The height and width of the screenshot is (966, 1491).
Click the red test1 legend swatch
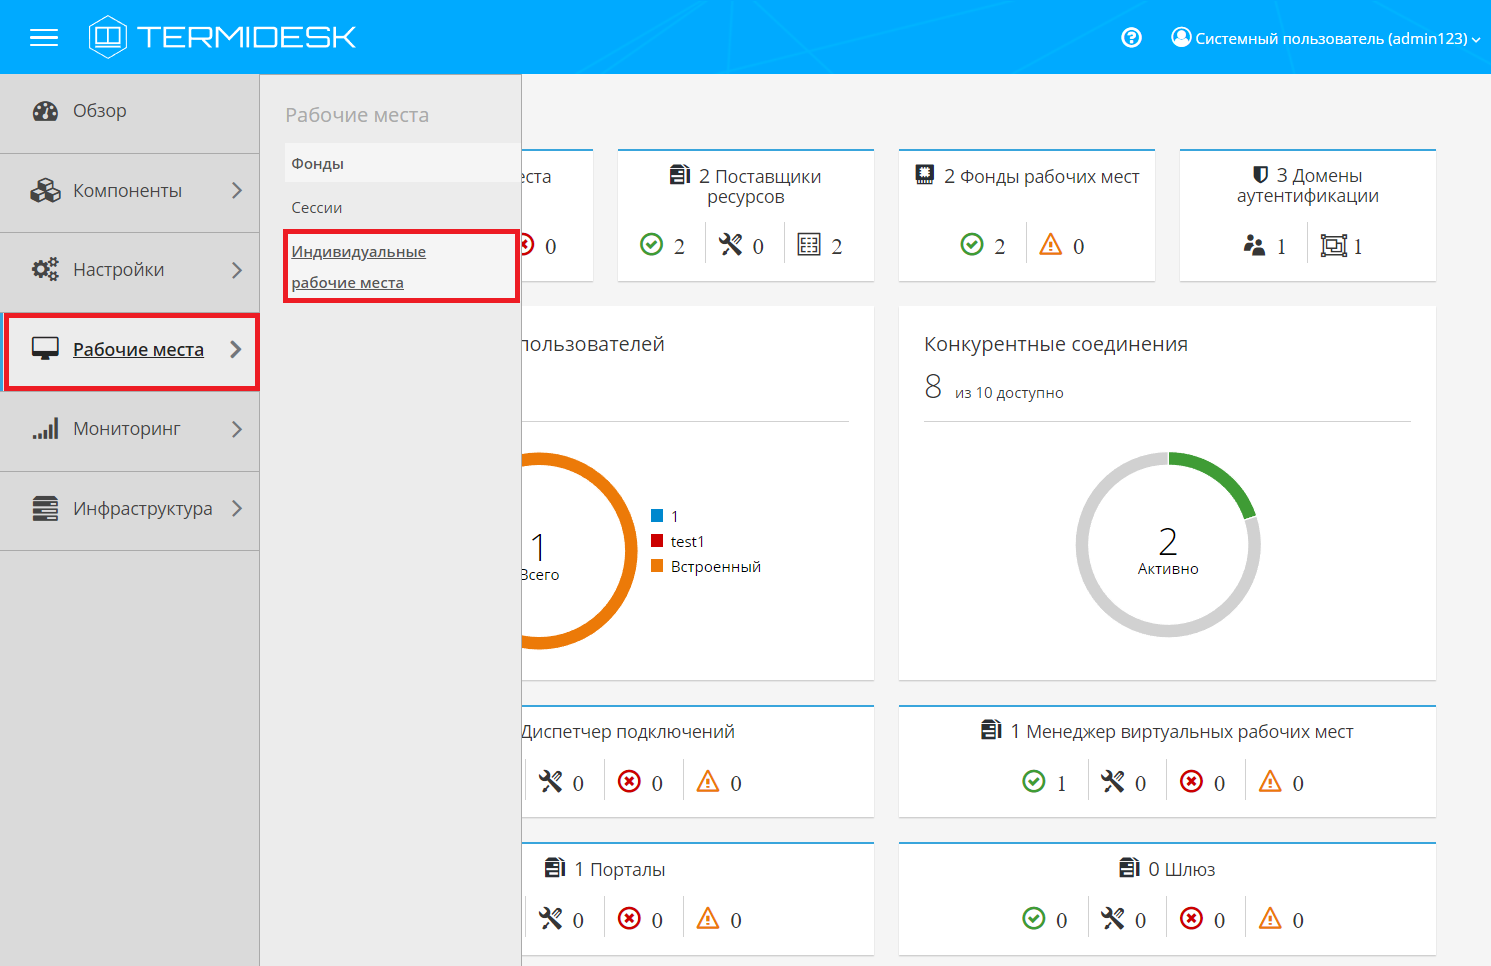coord(657,541)
